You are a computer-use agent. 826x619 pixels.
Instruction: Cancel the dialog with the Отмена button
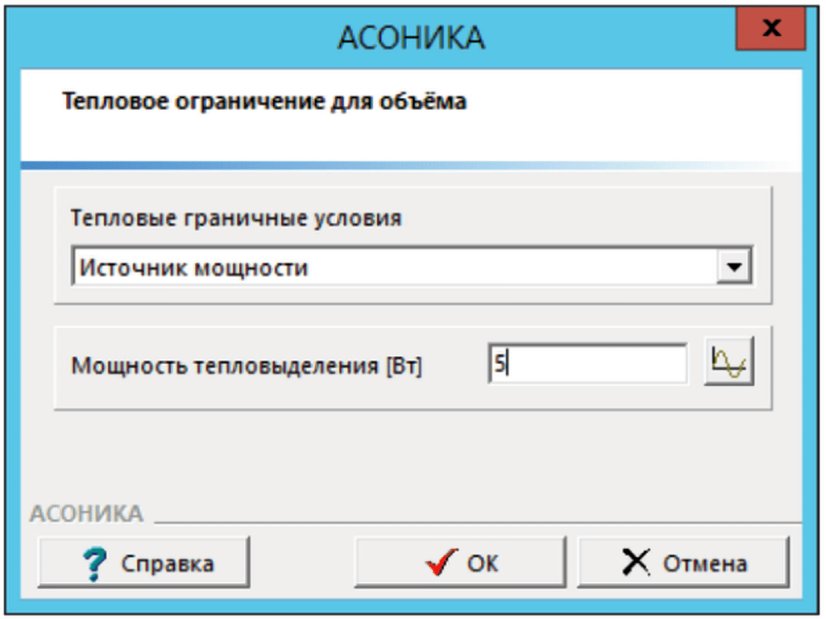pyautogui.click(x=683, y=562)
